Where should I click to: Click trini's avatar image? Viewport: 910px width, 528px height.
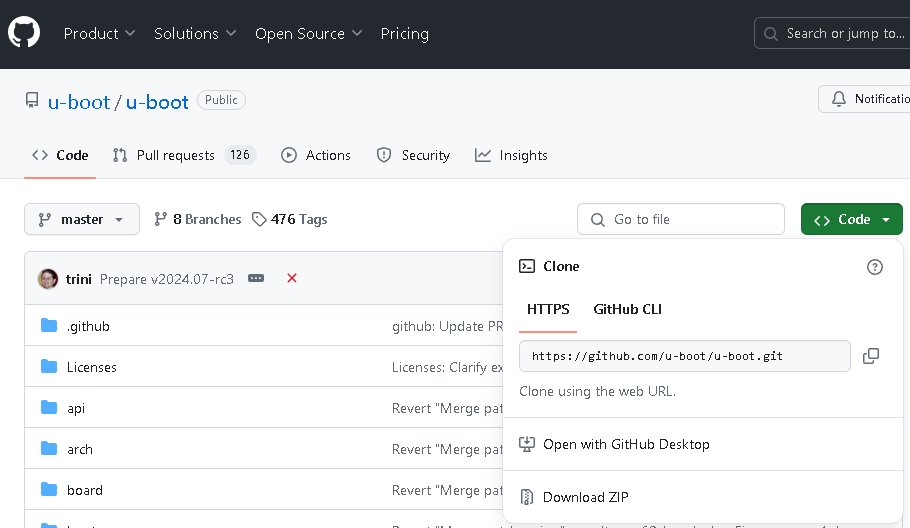(48, 279)
